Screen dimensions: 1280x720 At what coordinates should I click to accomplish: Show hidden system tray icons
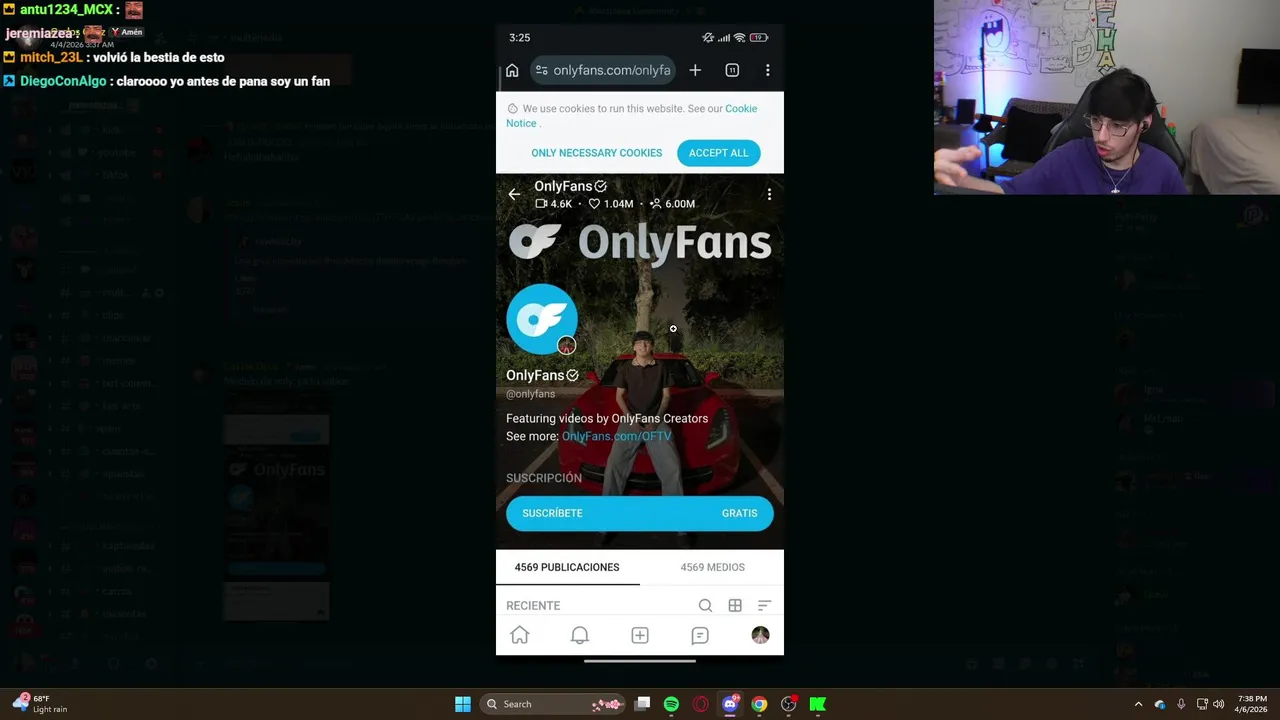coord(1138,704)
